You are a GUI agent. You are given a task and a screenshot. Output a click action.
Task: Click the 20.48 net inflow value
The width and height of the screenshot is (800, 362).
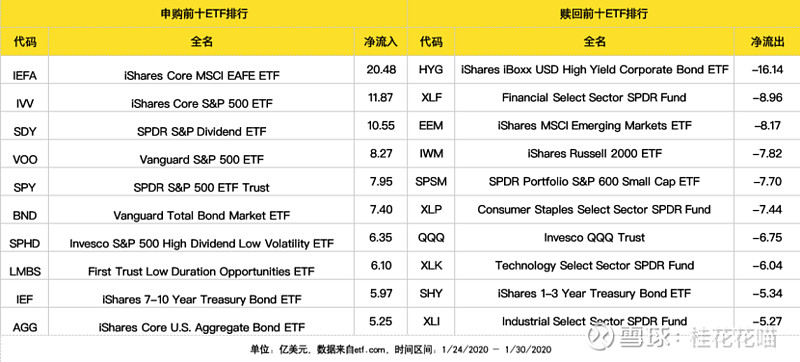(x=381, y=70)
